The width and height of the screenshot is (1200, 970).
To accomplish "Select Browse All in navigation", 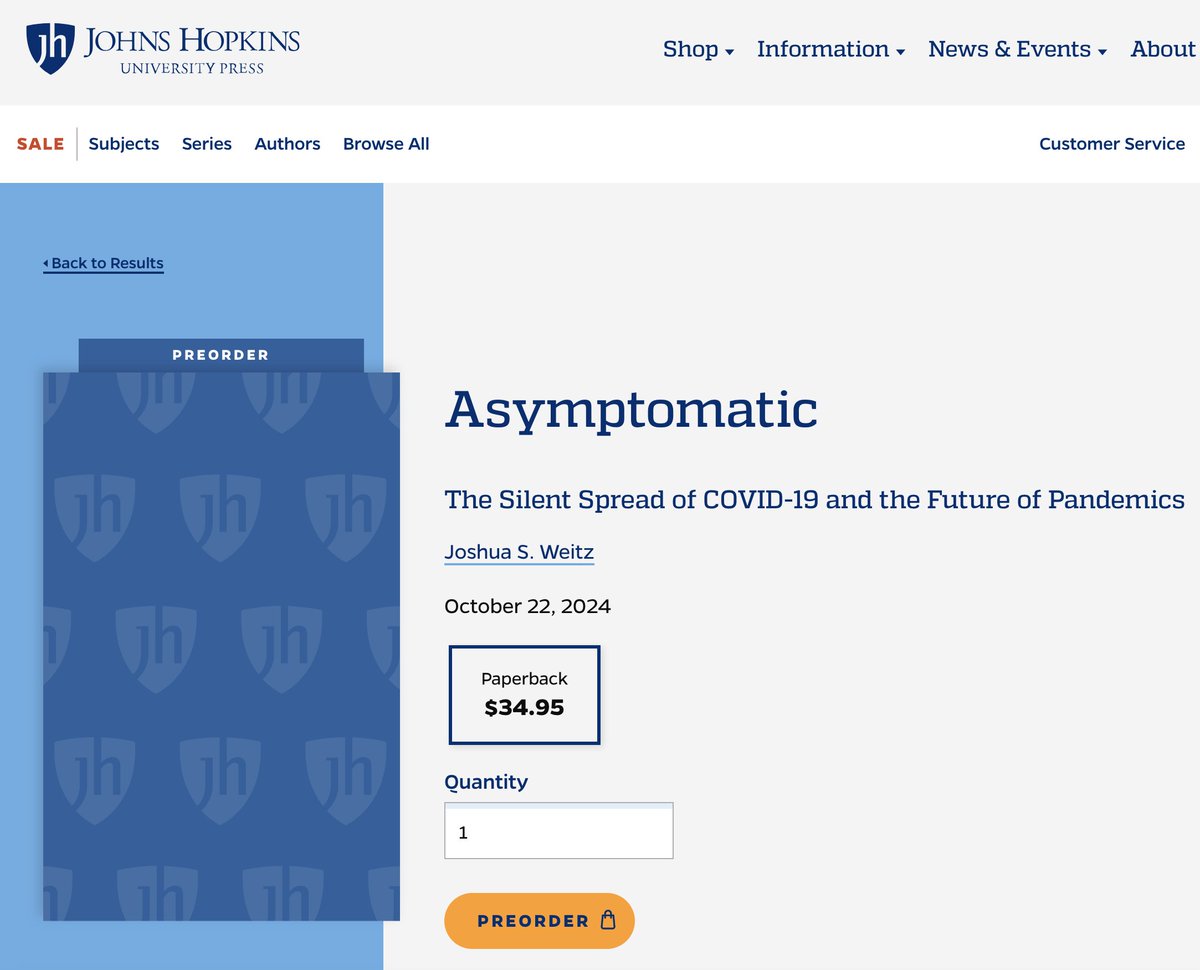I will [x=386, y=144].
